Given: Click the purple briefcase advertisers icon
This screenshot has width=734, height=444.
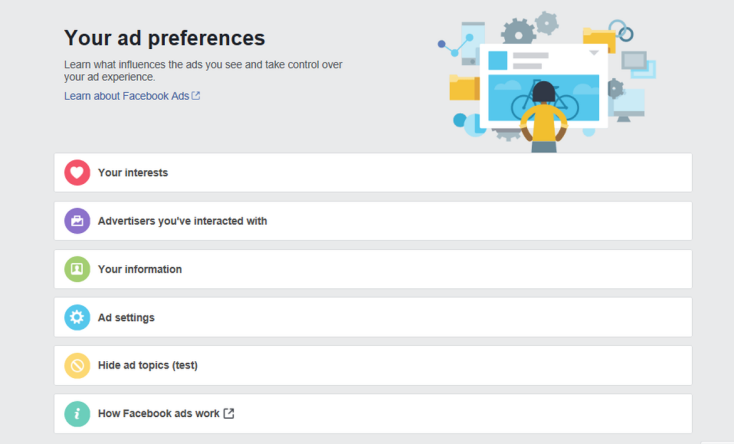Looking at the screenshot, I should coord(77,221).
